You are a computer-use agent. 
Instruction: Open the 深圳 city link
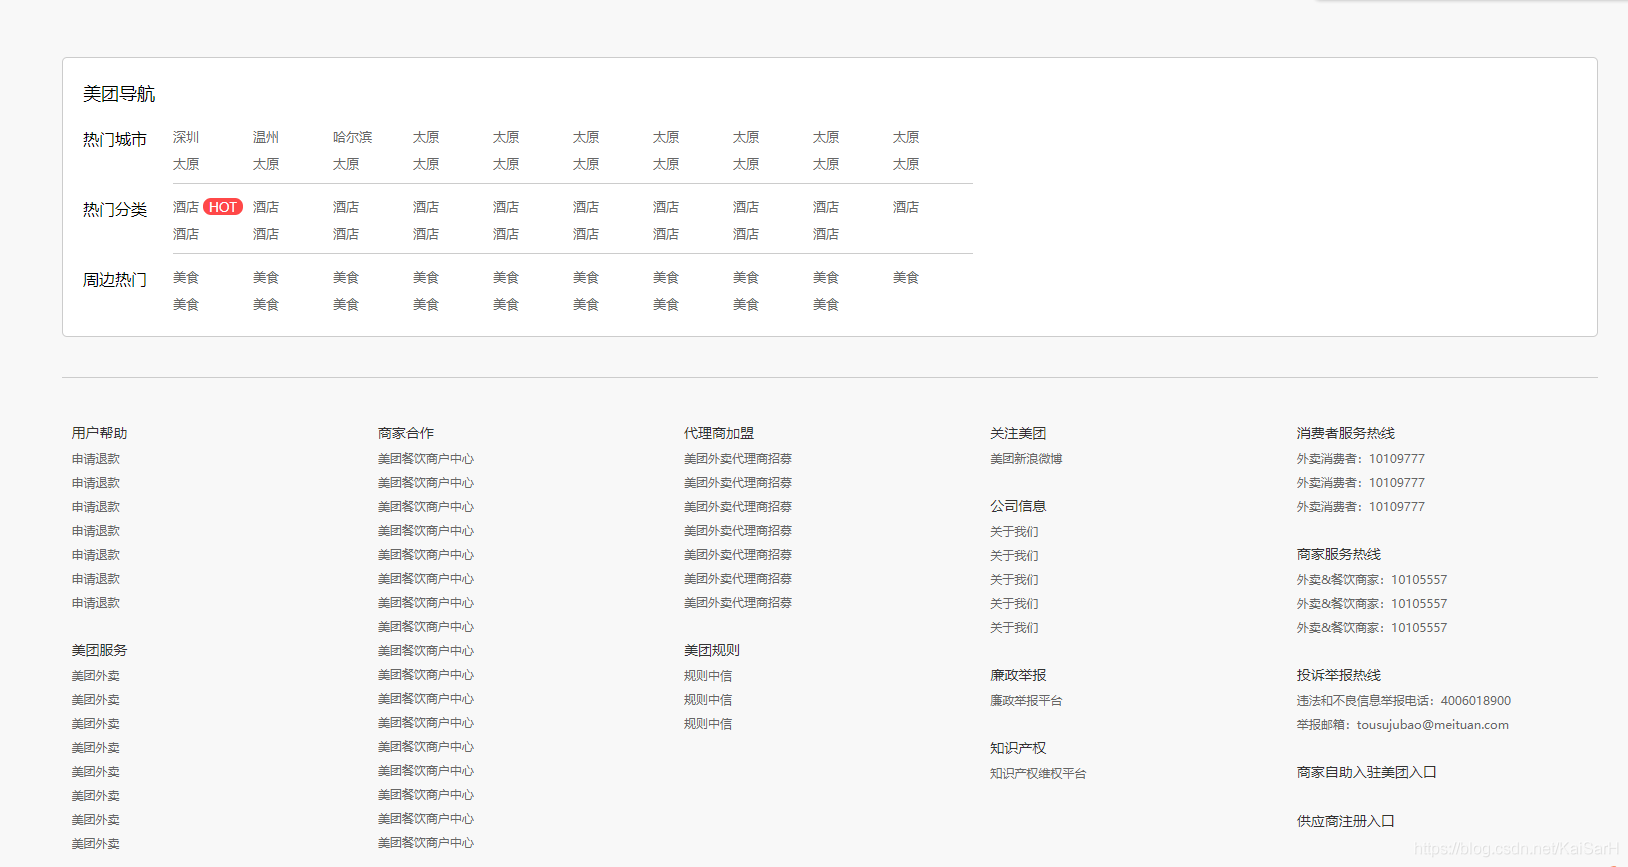point(186,137)
